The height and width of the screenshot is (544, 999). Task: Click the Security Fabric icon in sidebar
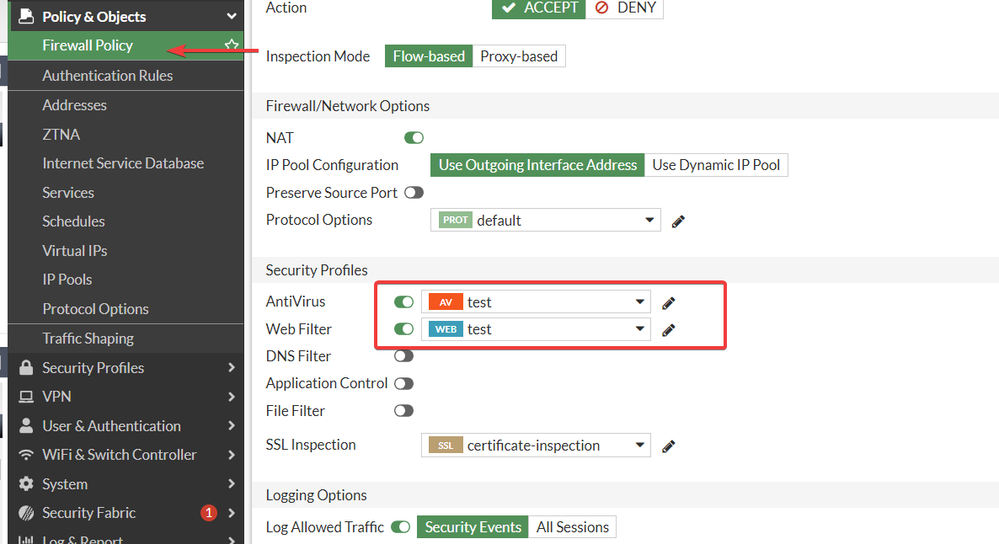click(26, 513)
